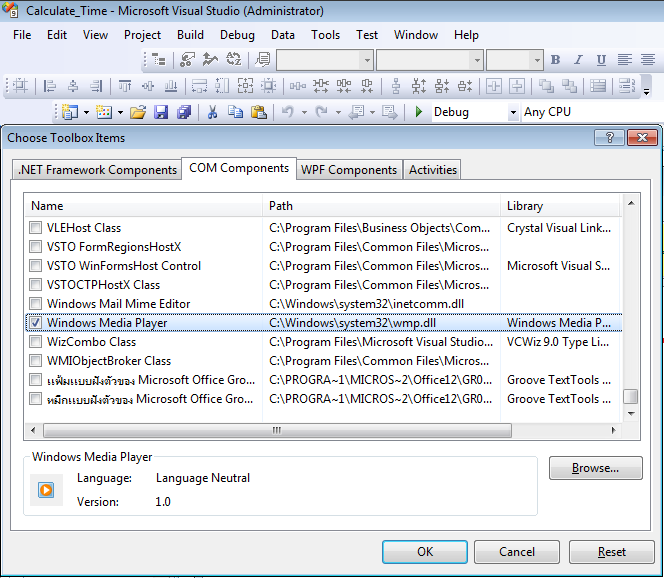664x578 pixels.
Task: Click the Cancel button
Action: 517,552
